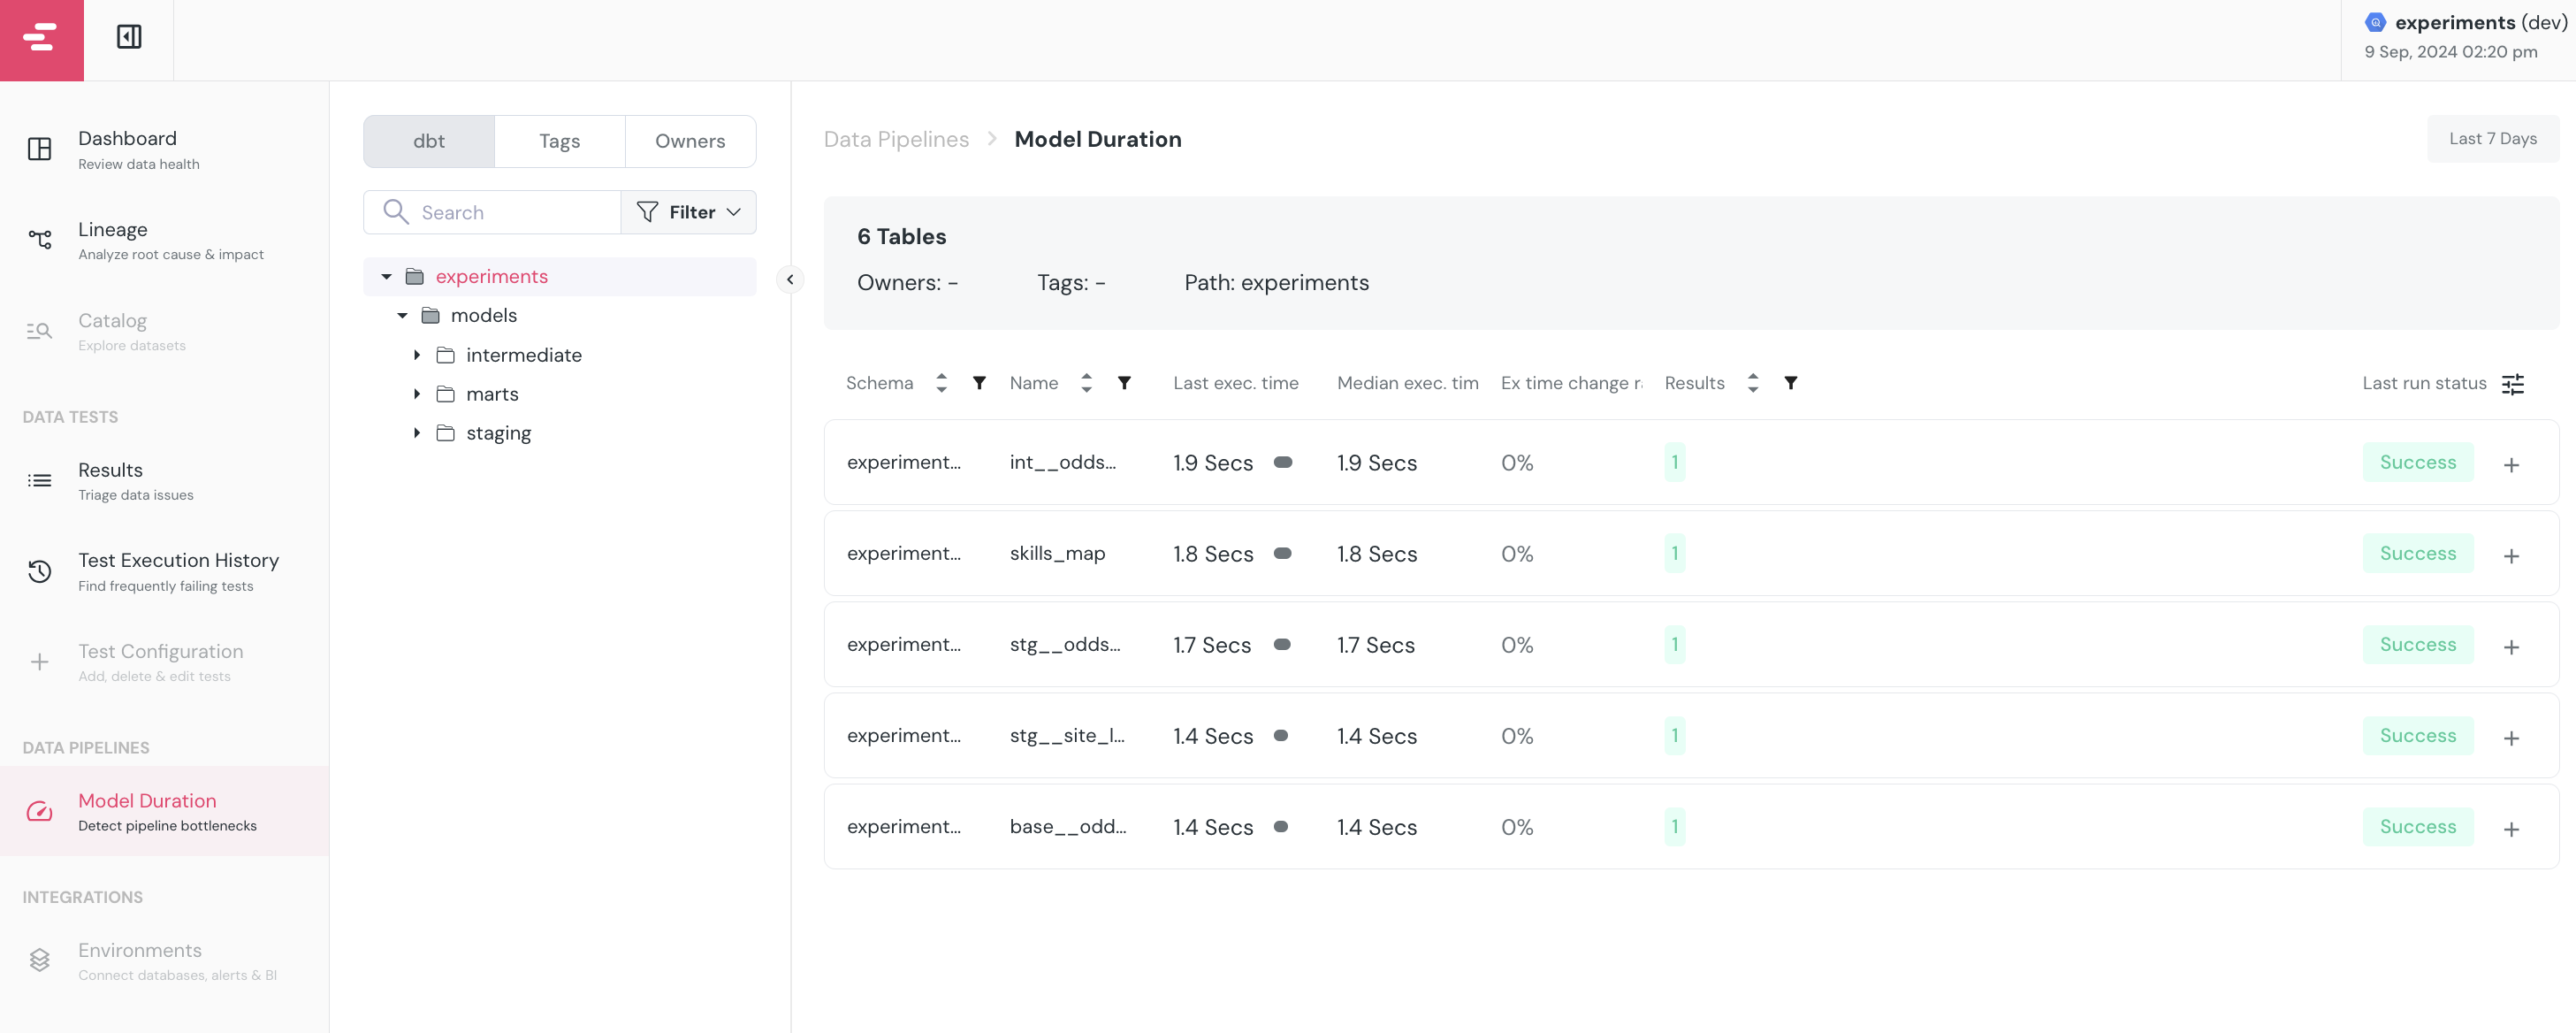2576x1033 pixels.
Task: Click the search magnifier icon
Action: (396, 212)
